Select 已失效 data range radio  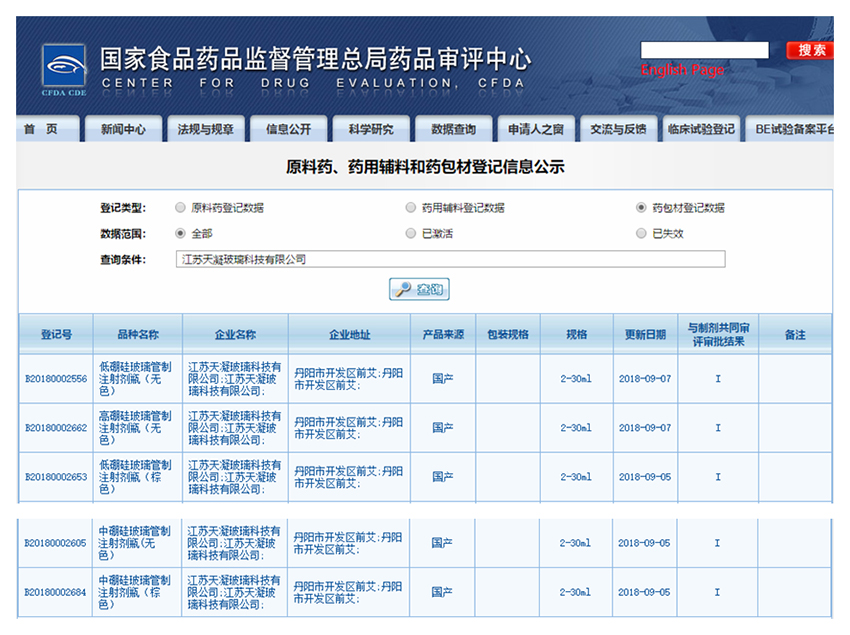[x=642, y=234]
